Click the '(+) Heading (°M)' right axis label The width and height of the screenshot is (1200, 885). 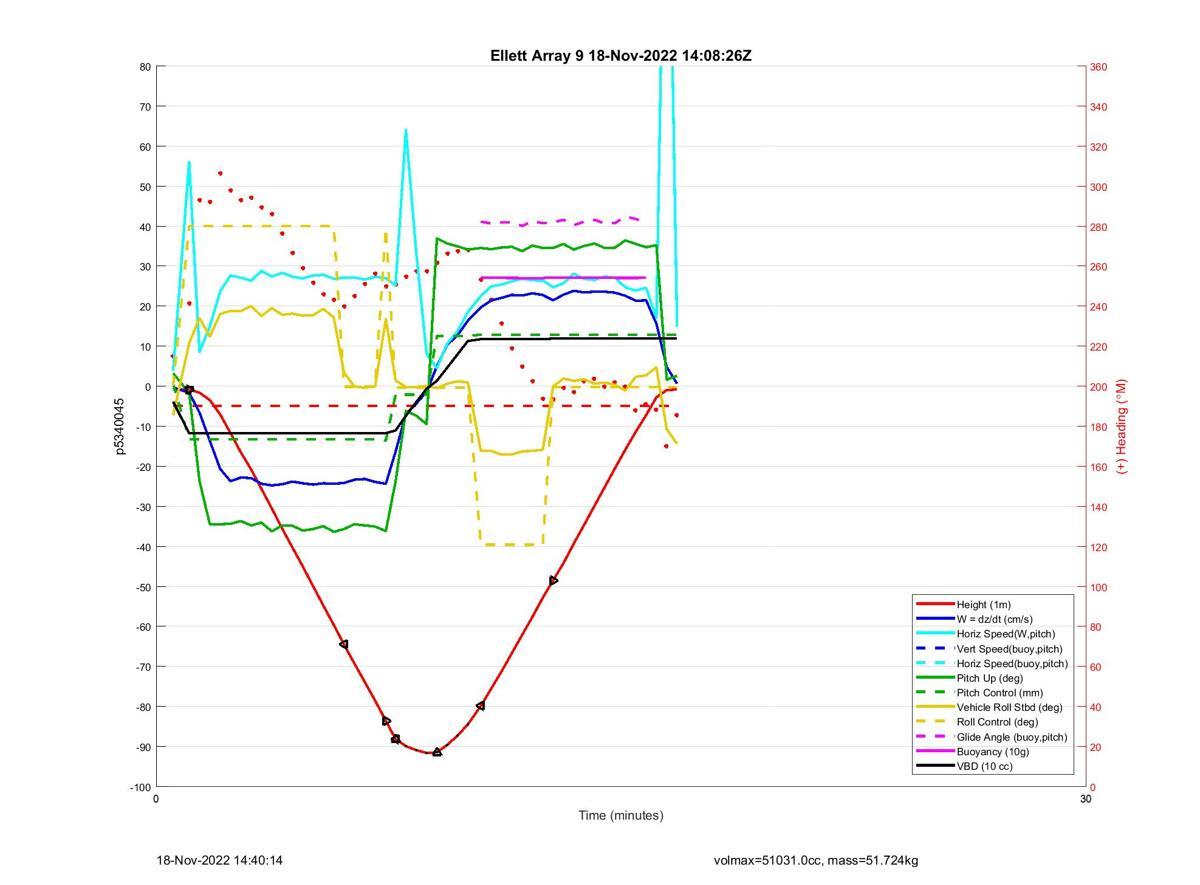pyautogui.click(x=1121, y=426)
